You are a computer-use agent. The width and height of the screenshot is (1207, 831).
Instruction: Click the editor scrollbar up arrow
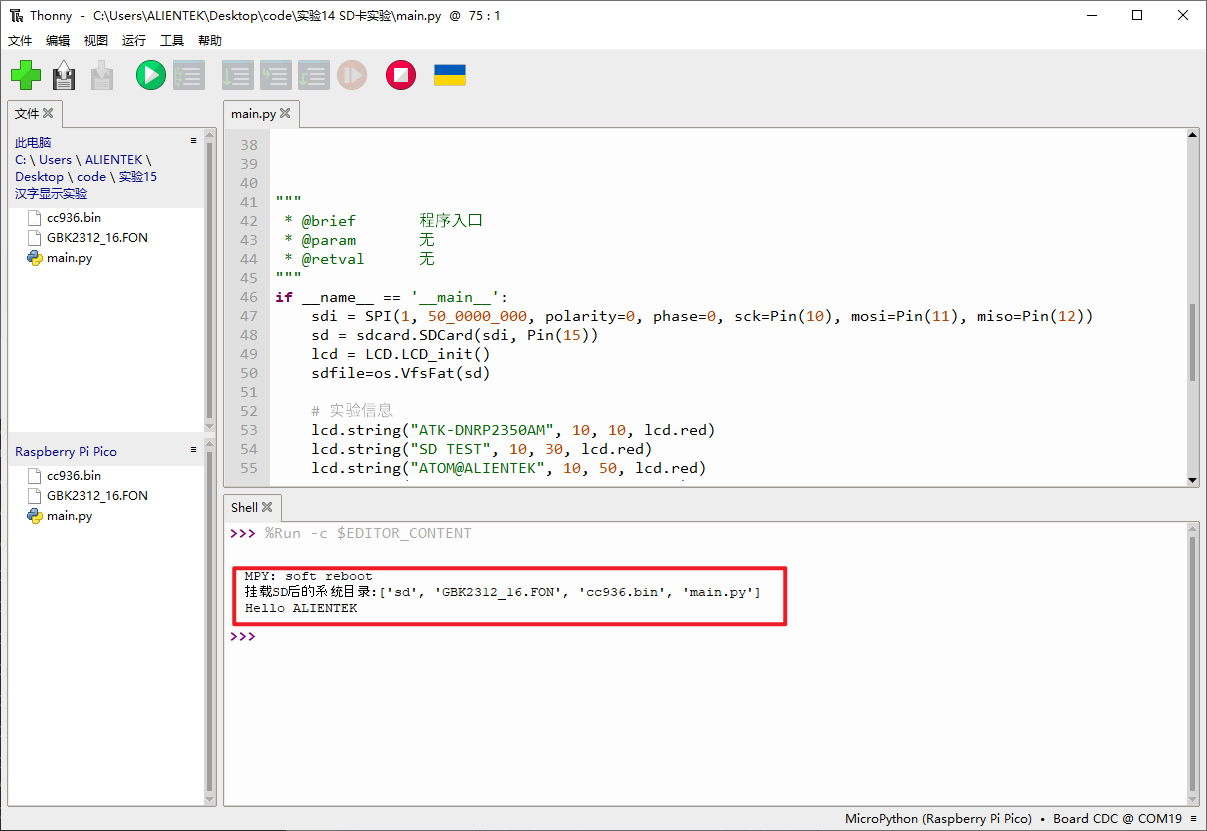pyautogui.click(x=1192, y=135)
